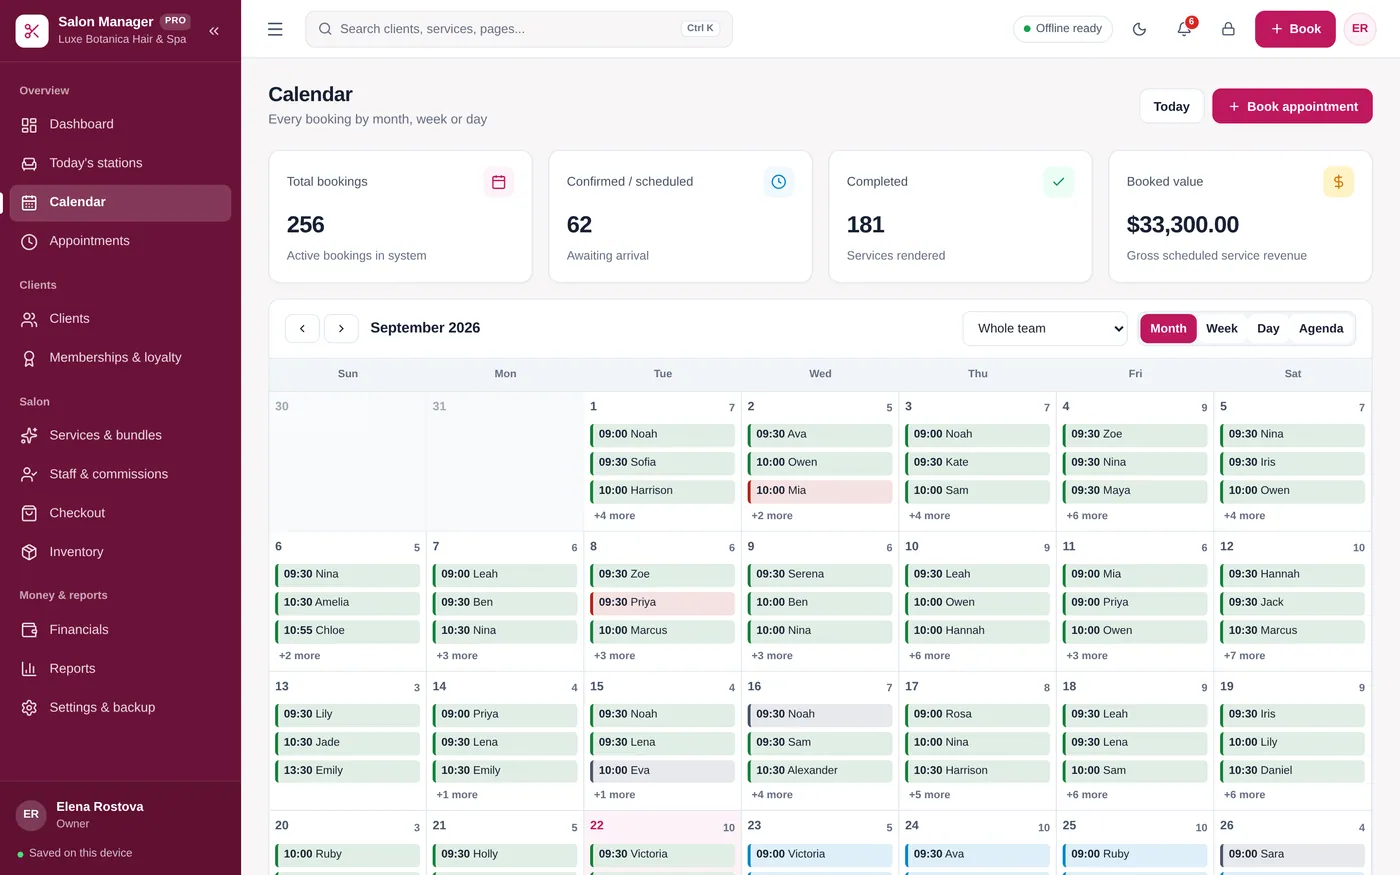Viewport: 1400px width, 875px height.
Task: Click the Confirmed / scheduled clock icon
Action: click(778, 182)
